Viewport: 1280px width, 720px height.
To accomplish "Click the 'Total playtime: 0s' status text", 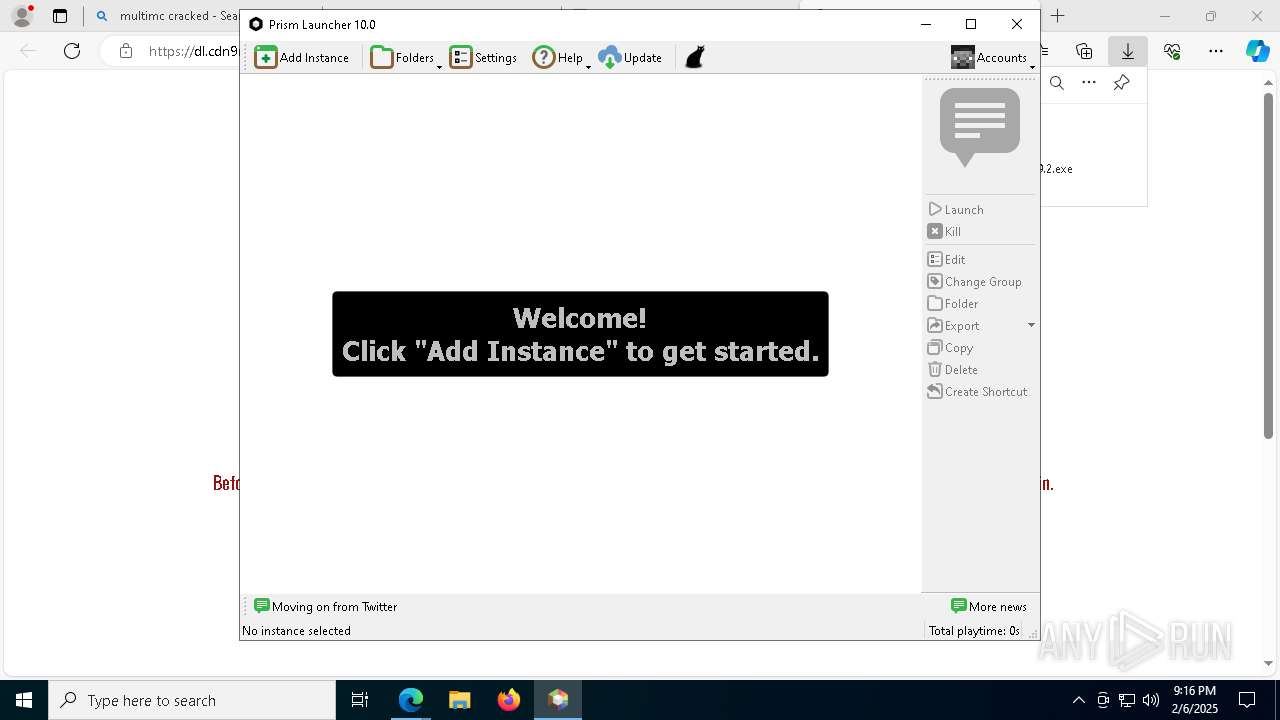I will coord(974,631).
